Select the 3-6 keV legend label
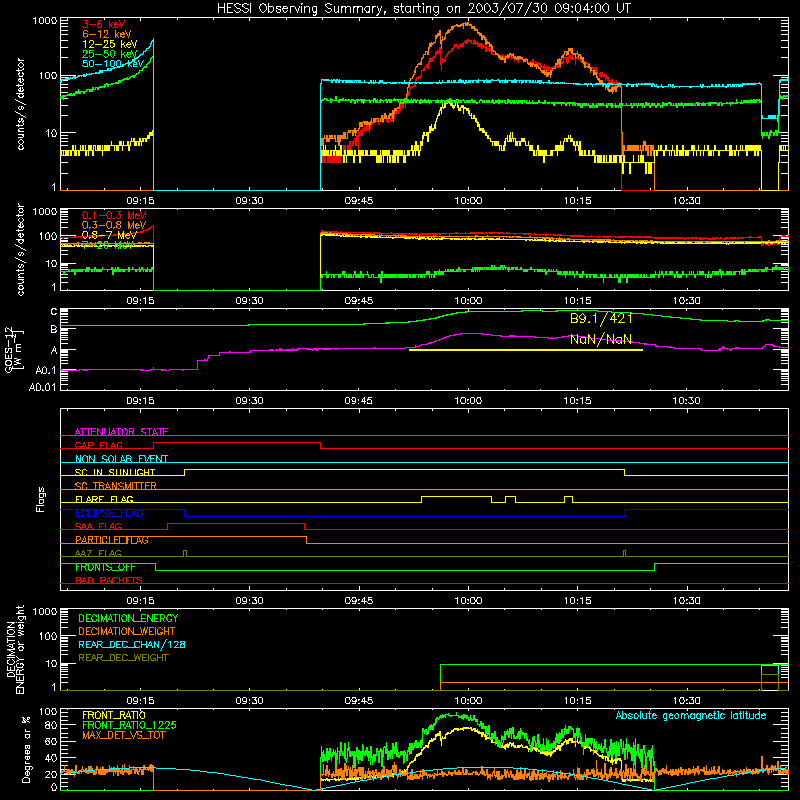The height and width of the screenshot is (800, 800). point(104,24)
